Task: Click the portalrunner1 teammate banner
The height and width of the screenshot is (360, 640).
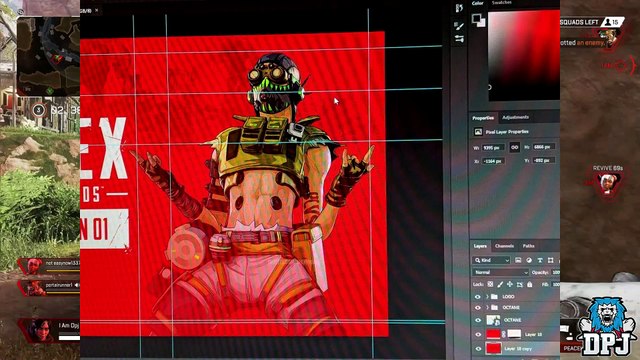Action: coord(49,287)
